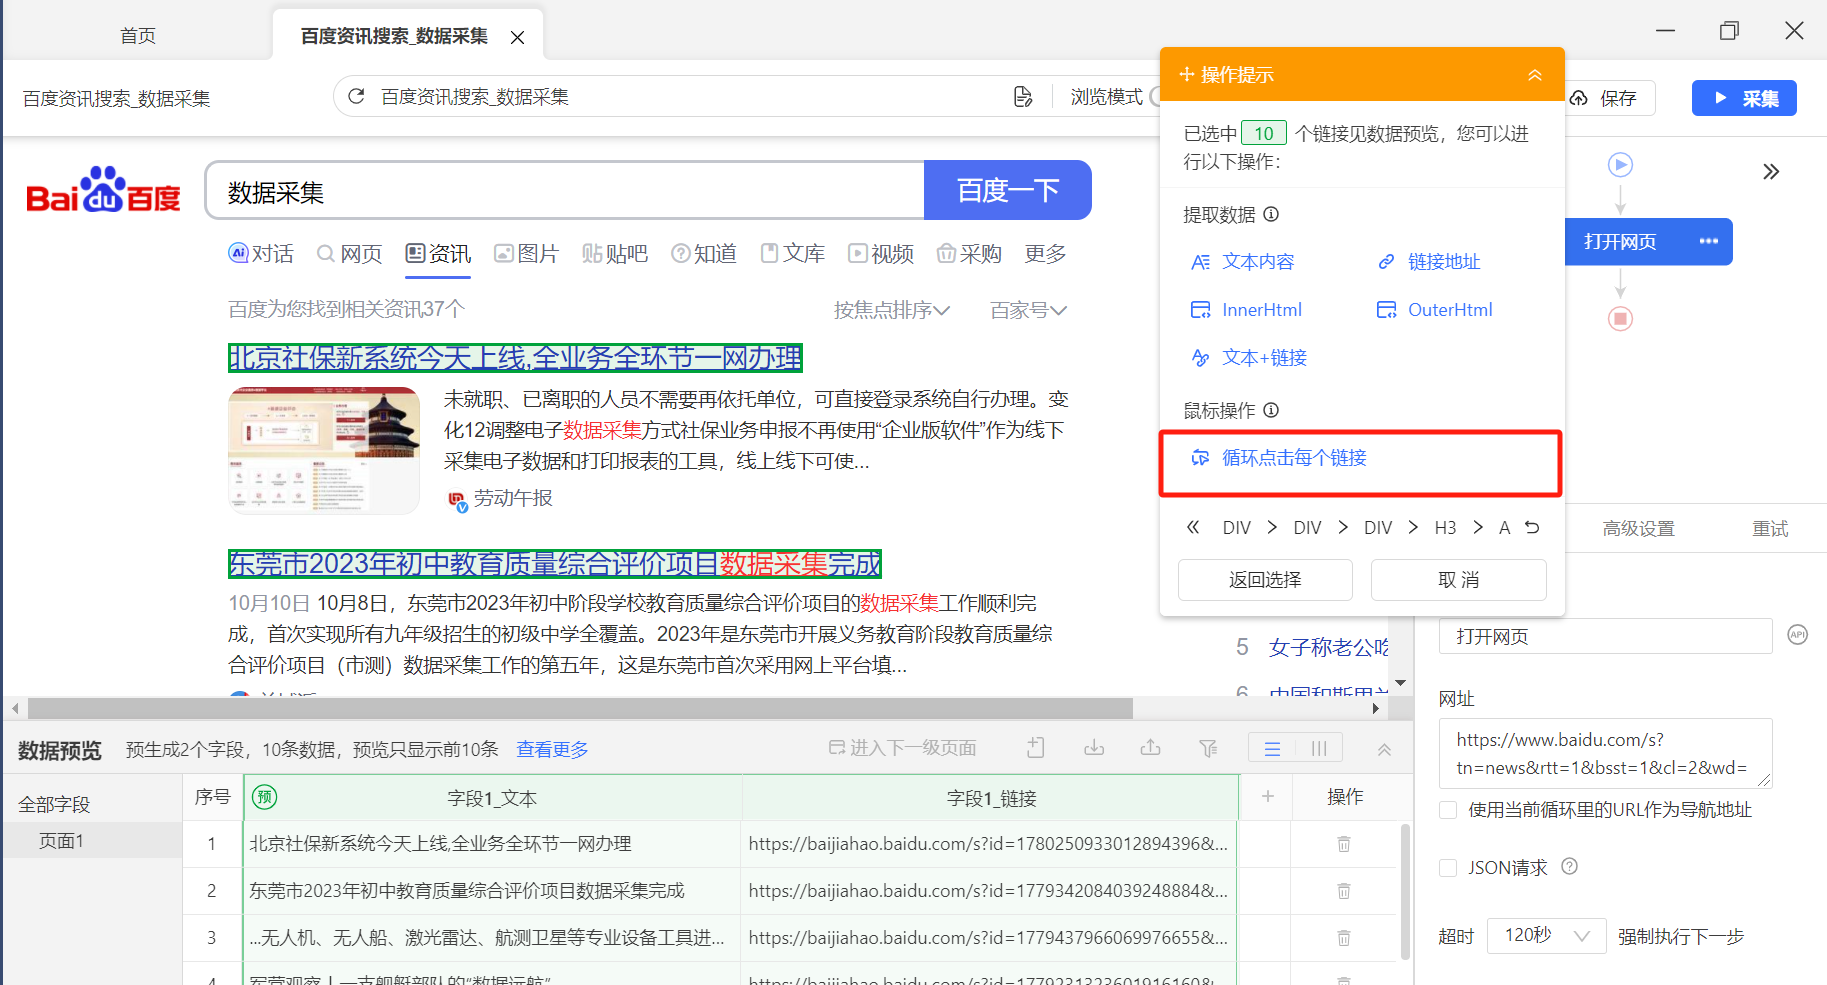Click the 取消 button in tips panel
Image resolution: width=1827 pixels, height=985 pixels.
[x=1459, y=580]
